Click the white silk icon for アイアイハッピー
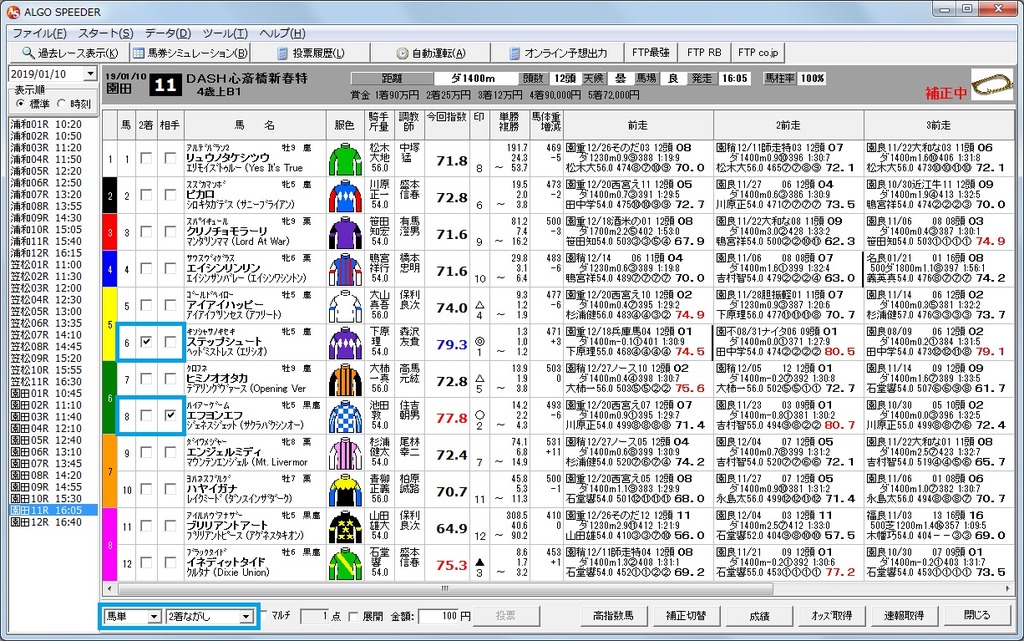 pyautogui.click(x=345, y=305)
